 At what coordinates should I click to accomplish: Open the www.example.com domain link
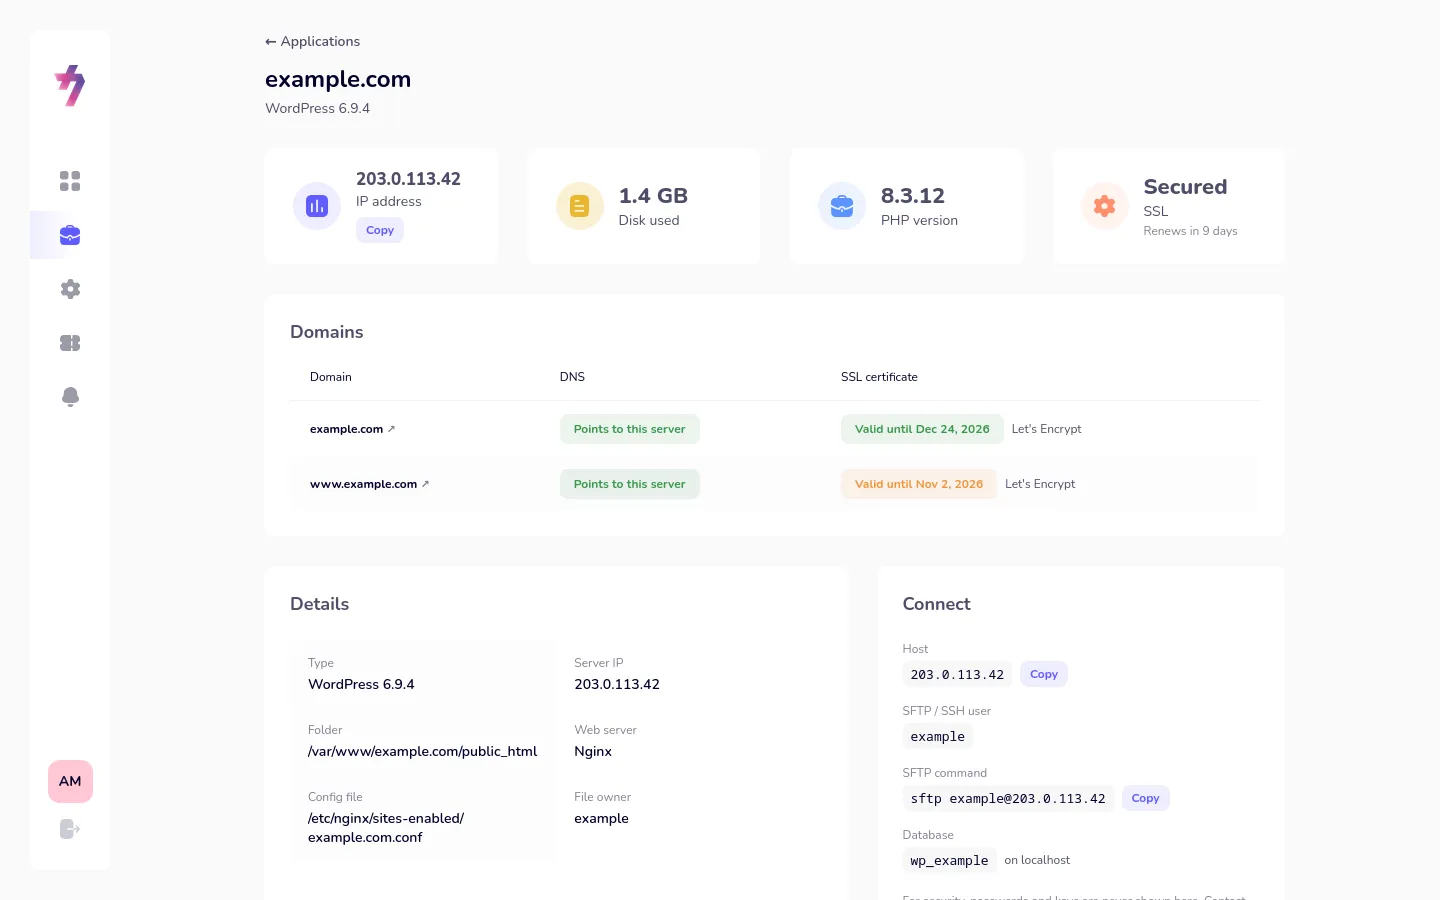363,484
